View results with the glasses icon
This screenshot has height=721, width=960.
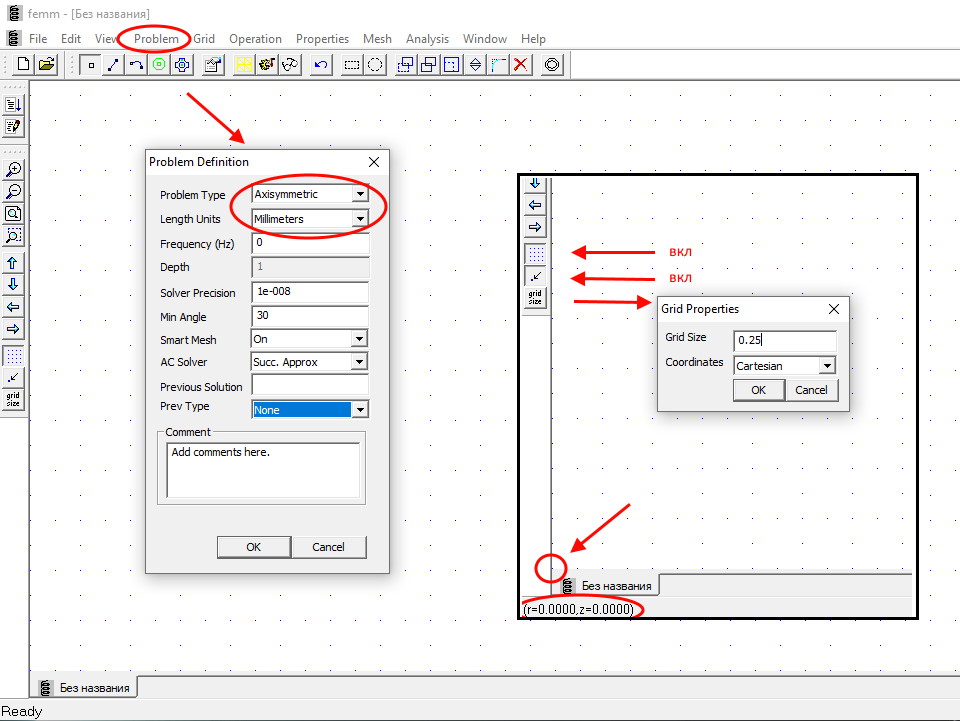(290, 65)
